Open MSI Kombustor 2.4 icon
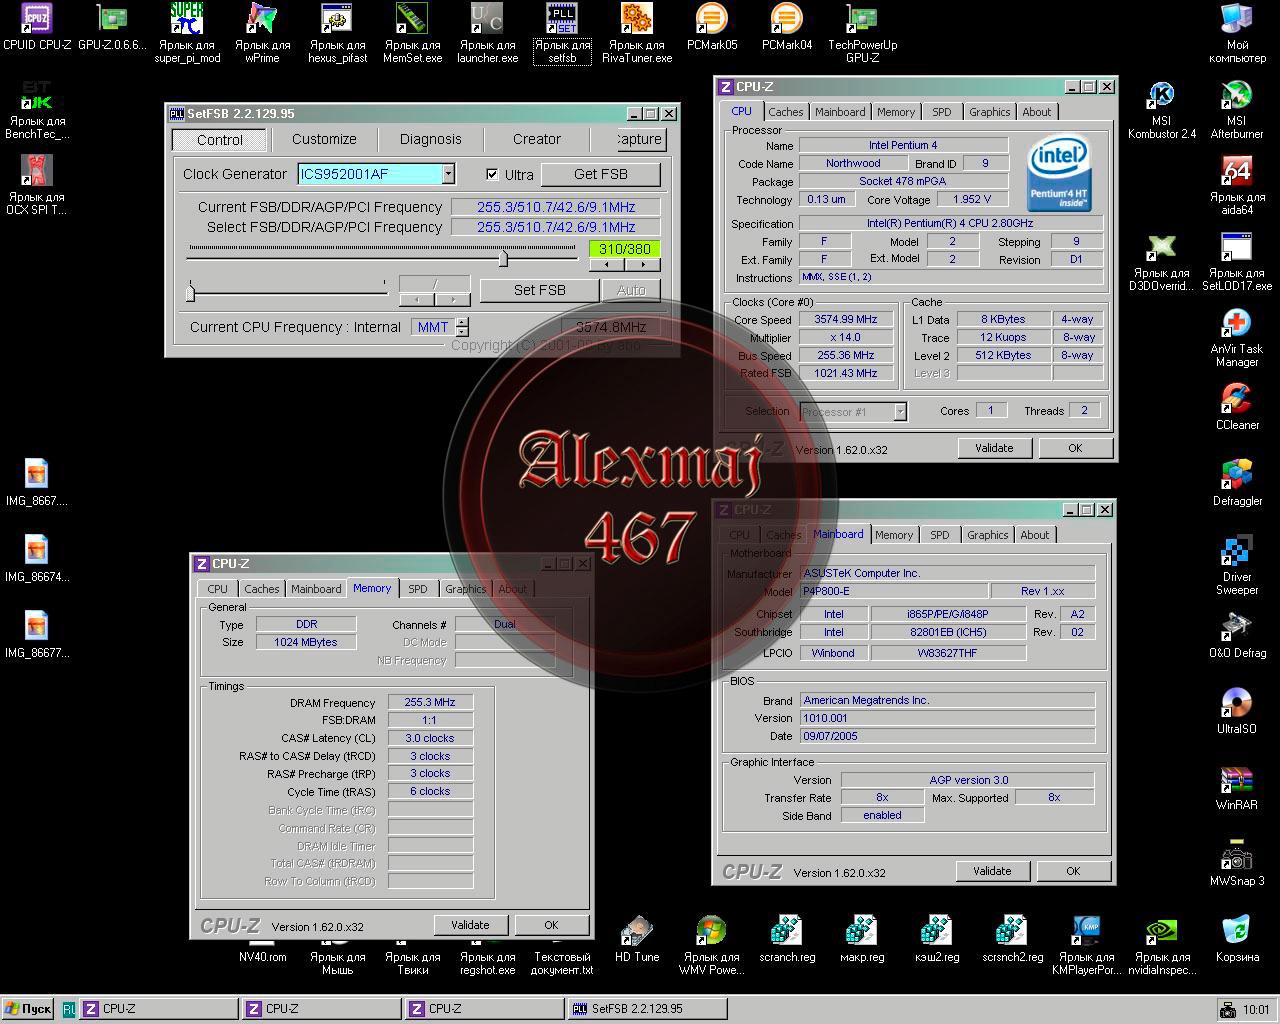Image resolution: width=1280 pixels, height=1024 pixels. click(1161, 95)
